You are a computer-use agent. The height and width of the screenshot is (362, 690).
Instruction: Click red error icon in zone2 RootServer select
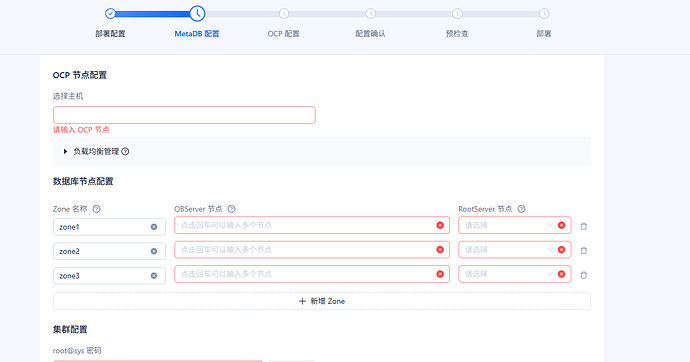pos(562,249)
